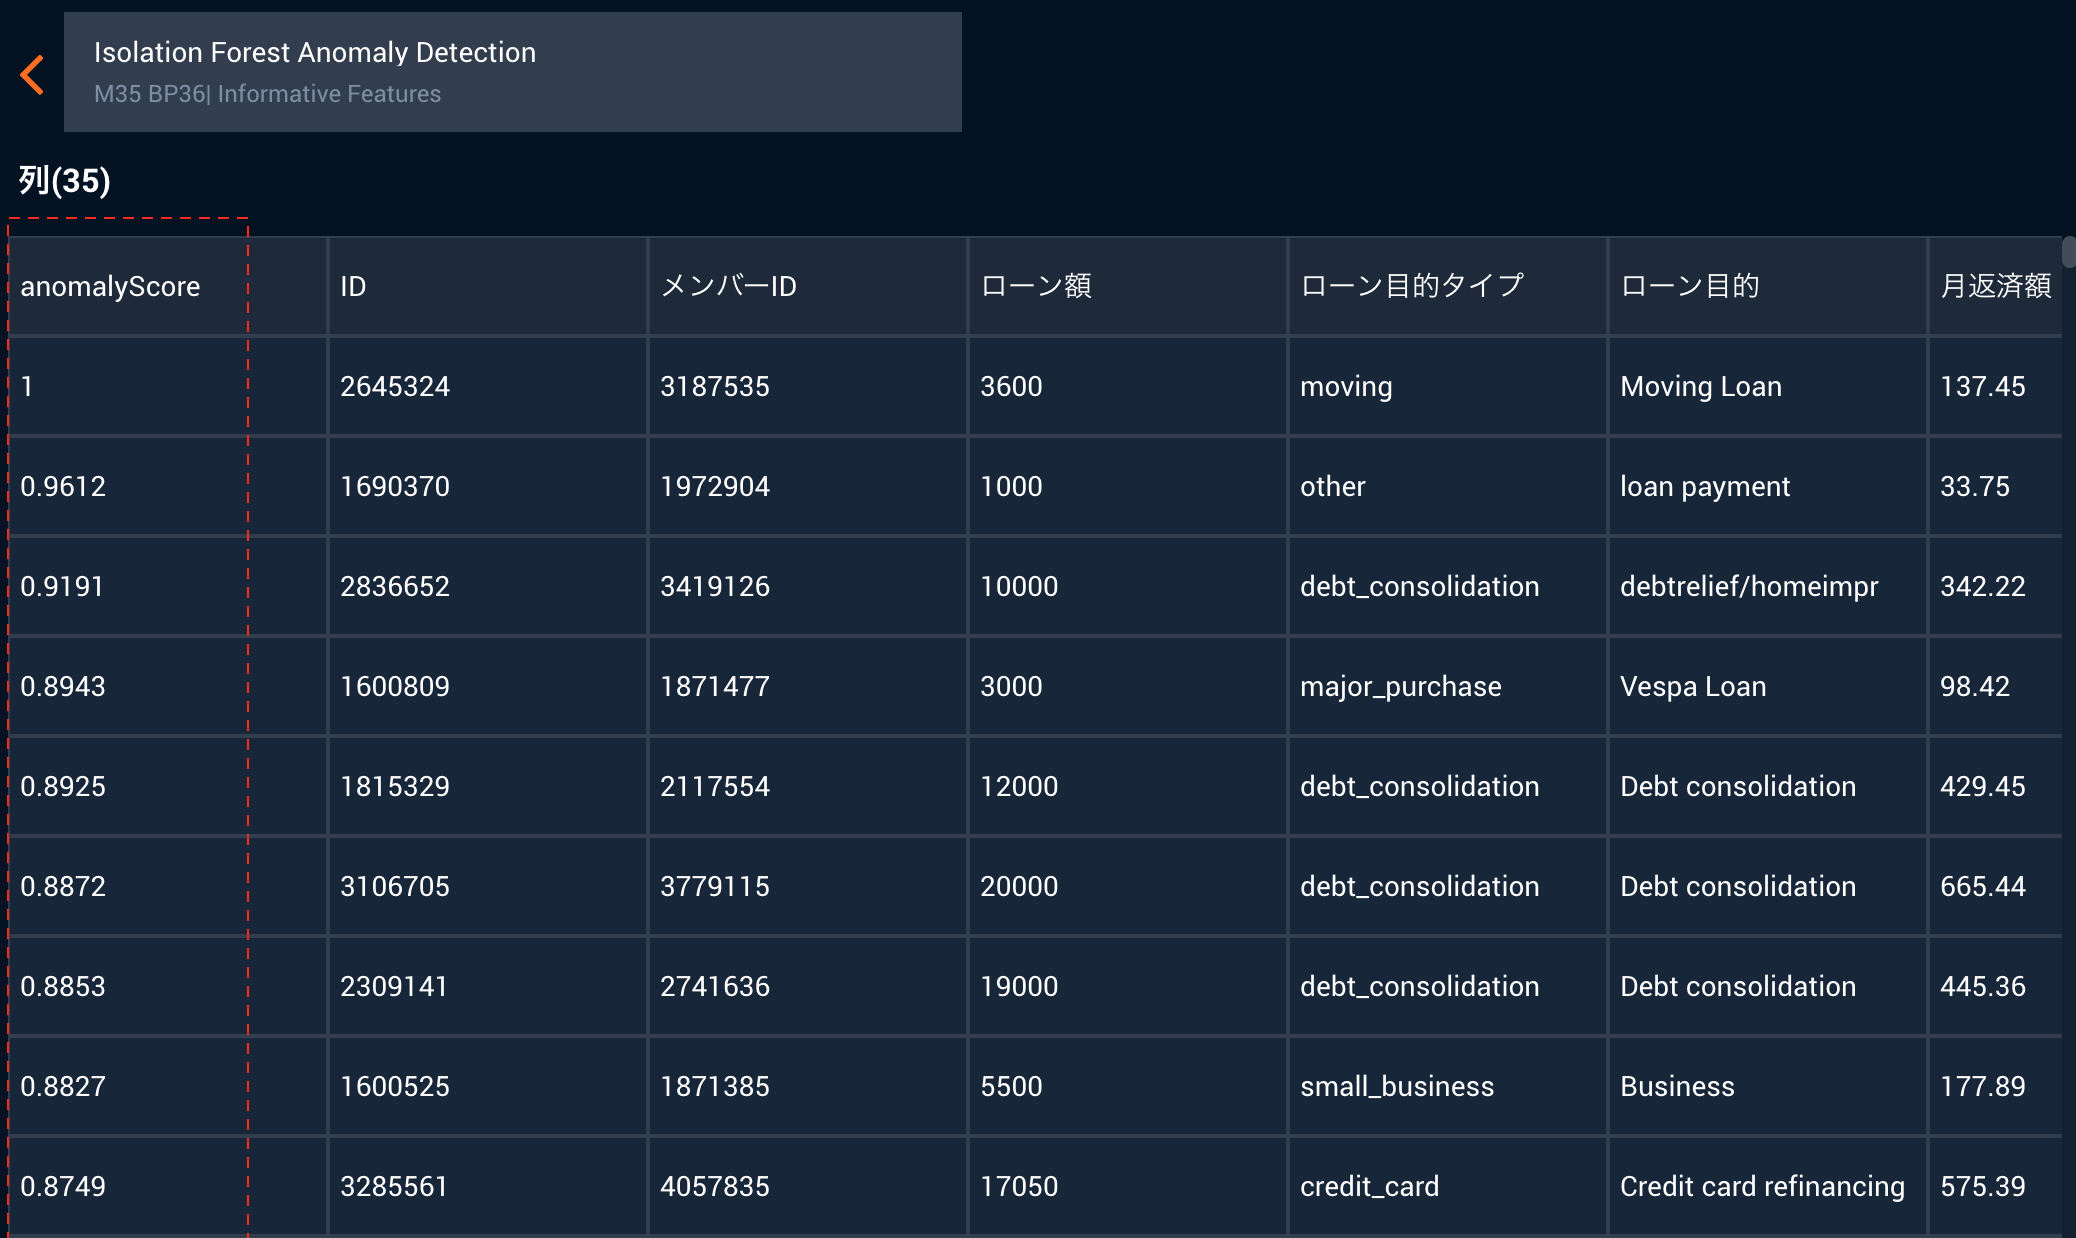Click the M35 BP36 Informative Features subtitle
This screenshot has height=1238, width=2076.
267,93
